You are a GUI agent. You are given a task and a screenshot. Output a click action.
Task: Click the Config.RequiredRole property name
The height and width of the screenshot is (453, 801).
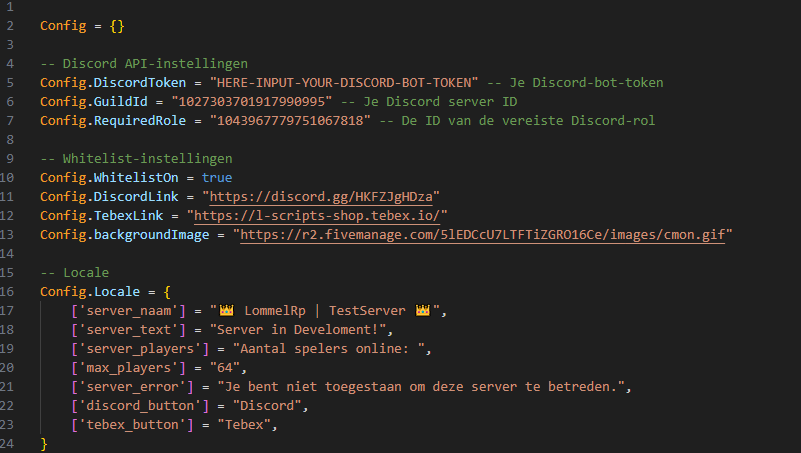pos(113,121)
